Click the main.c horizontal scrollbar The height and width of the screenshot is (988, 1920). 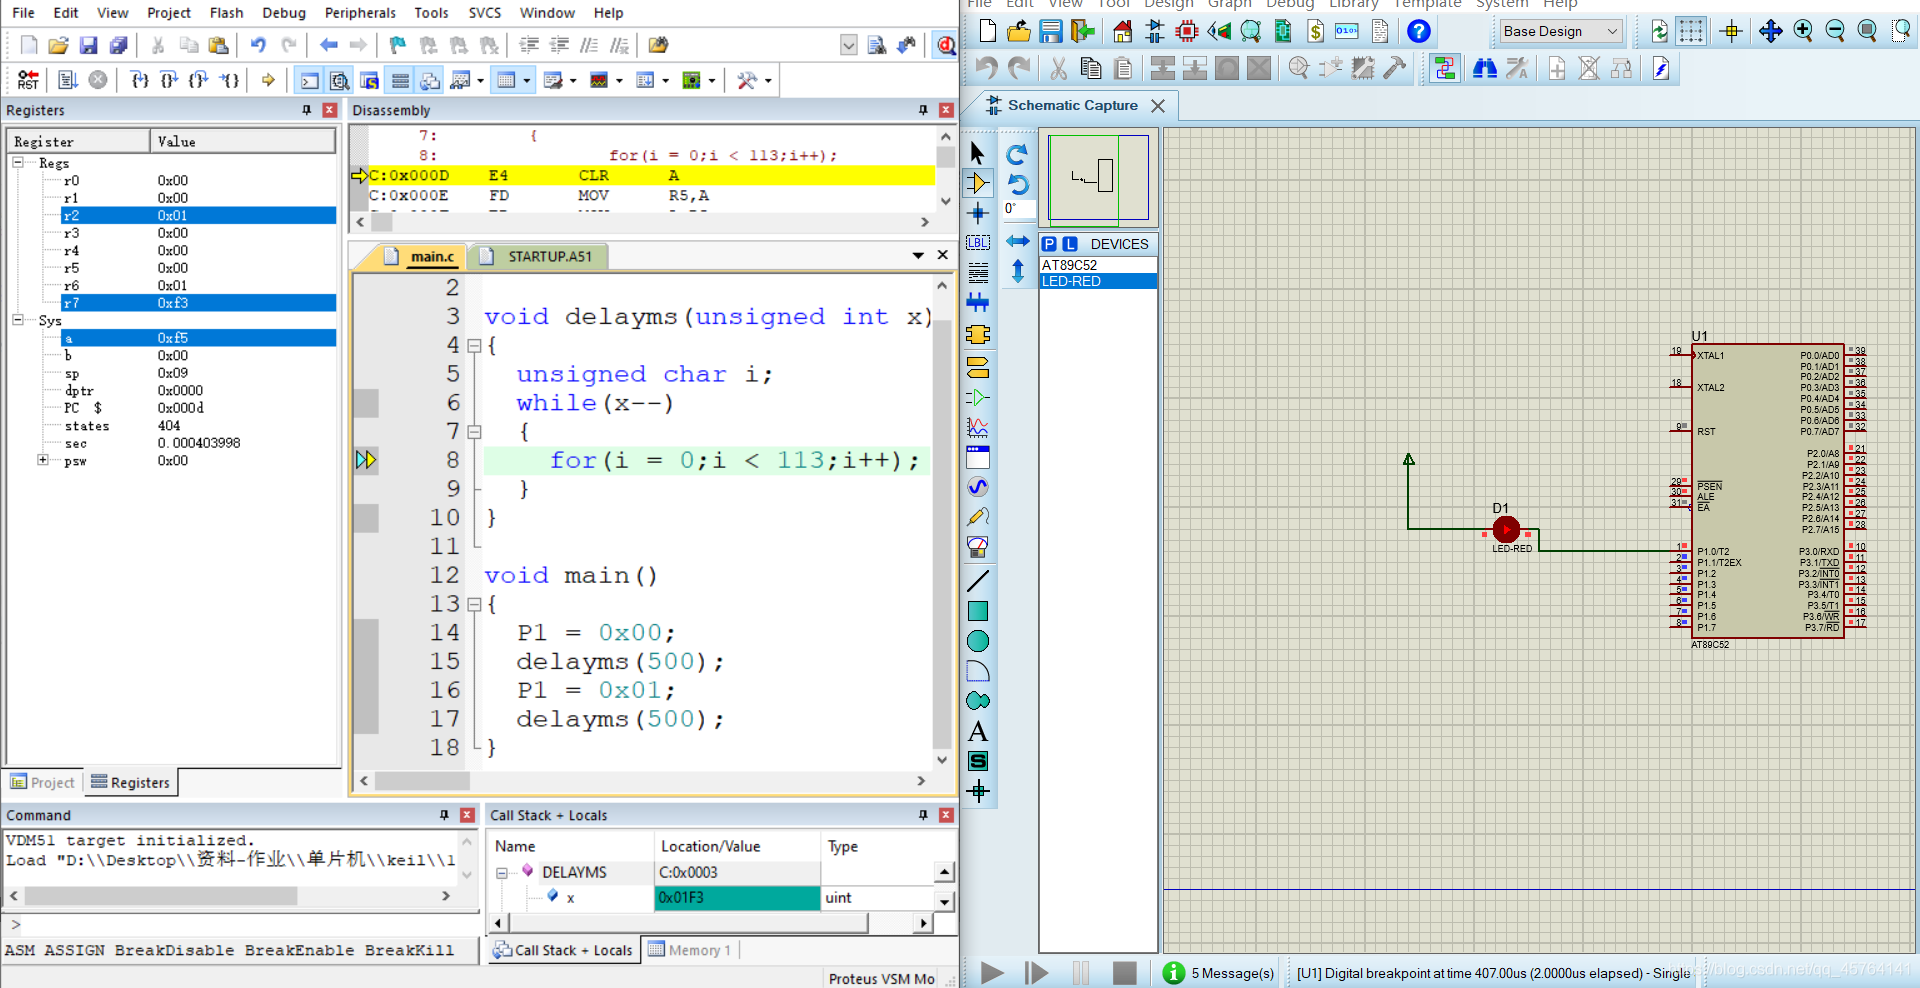pyautogui.click(x=641, y=781)
